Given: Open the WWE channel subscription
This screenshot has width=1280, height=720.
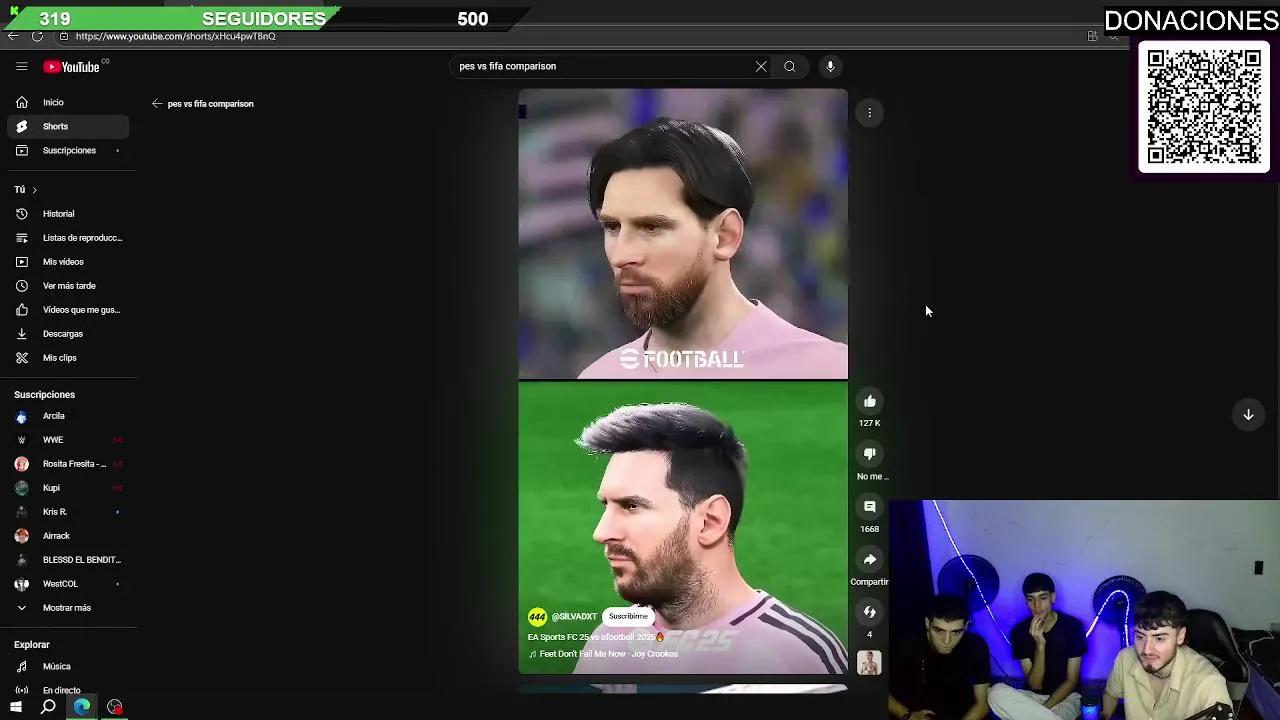Looking at the screenshot, I should click(x=68, y=440).
